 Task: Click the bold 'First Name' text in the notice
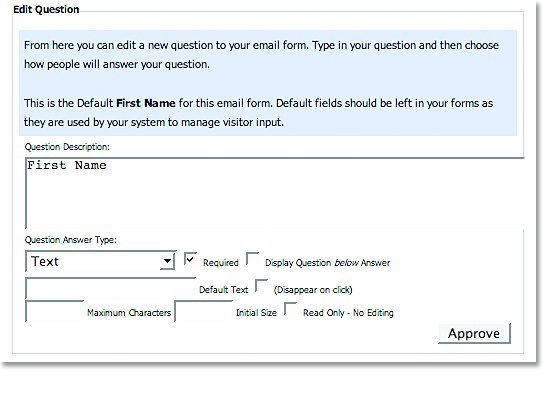[146, 103]
